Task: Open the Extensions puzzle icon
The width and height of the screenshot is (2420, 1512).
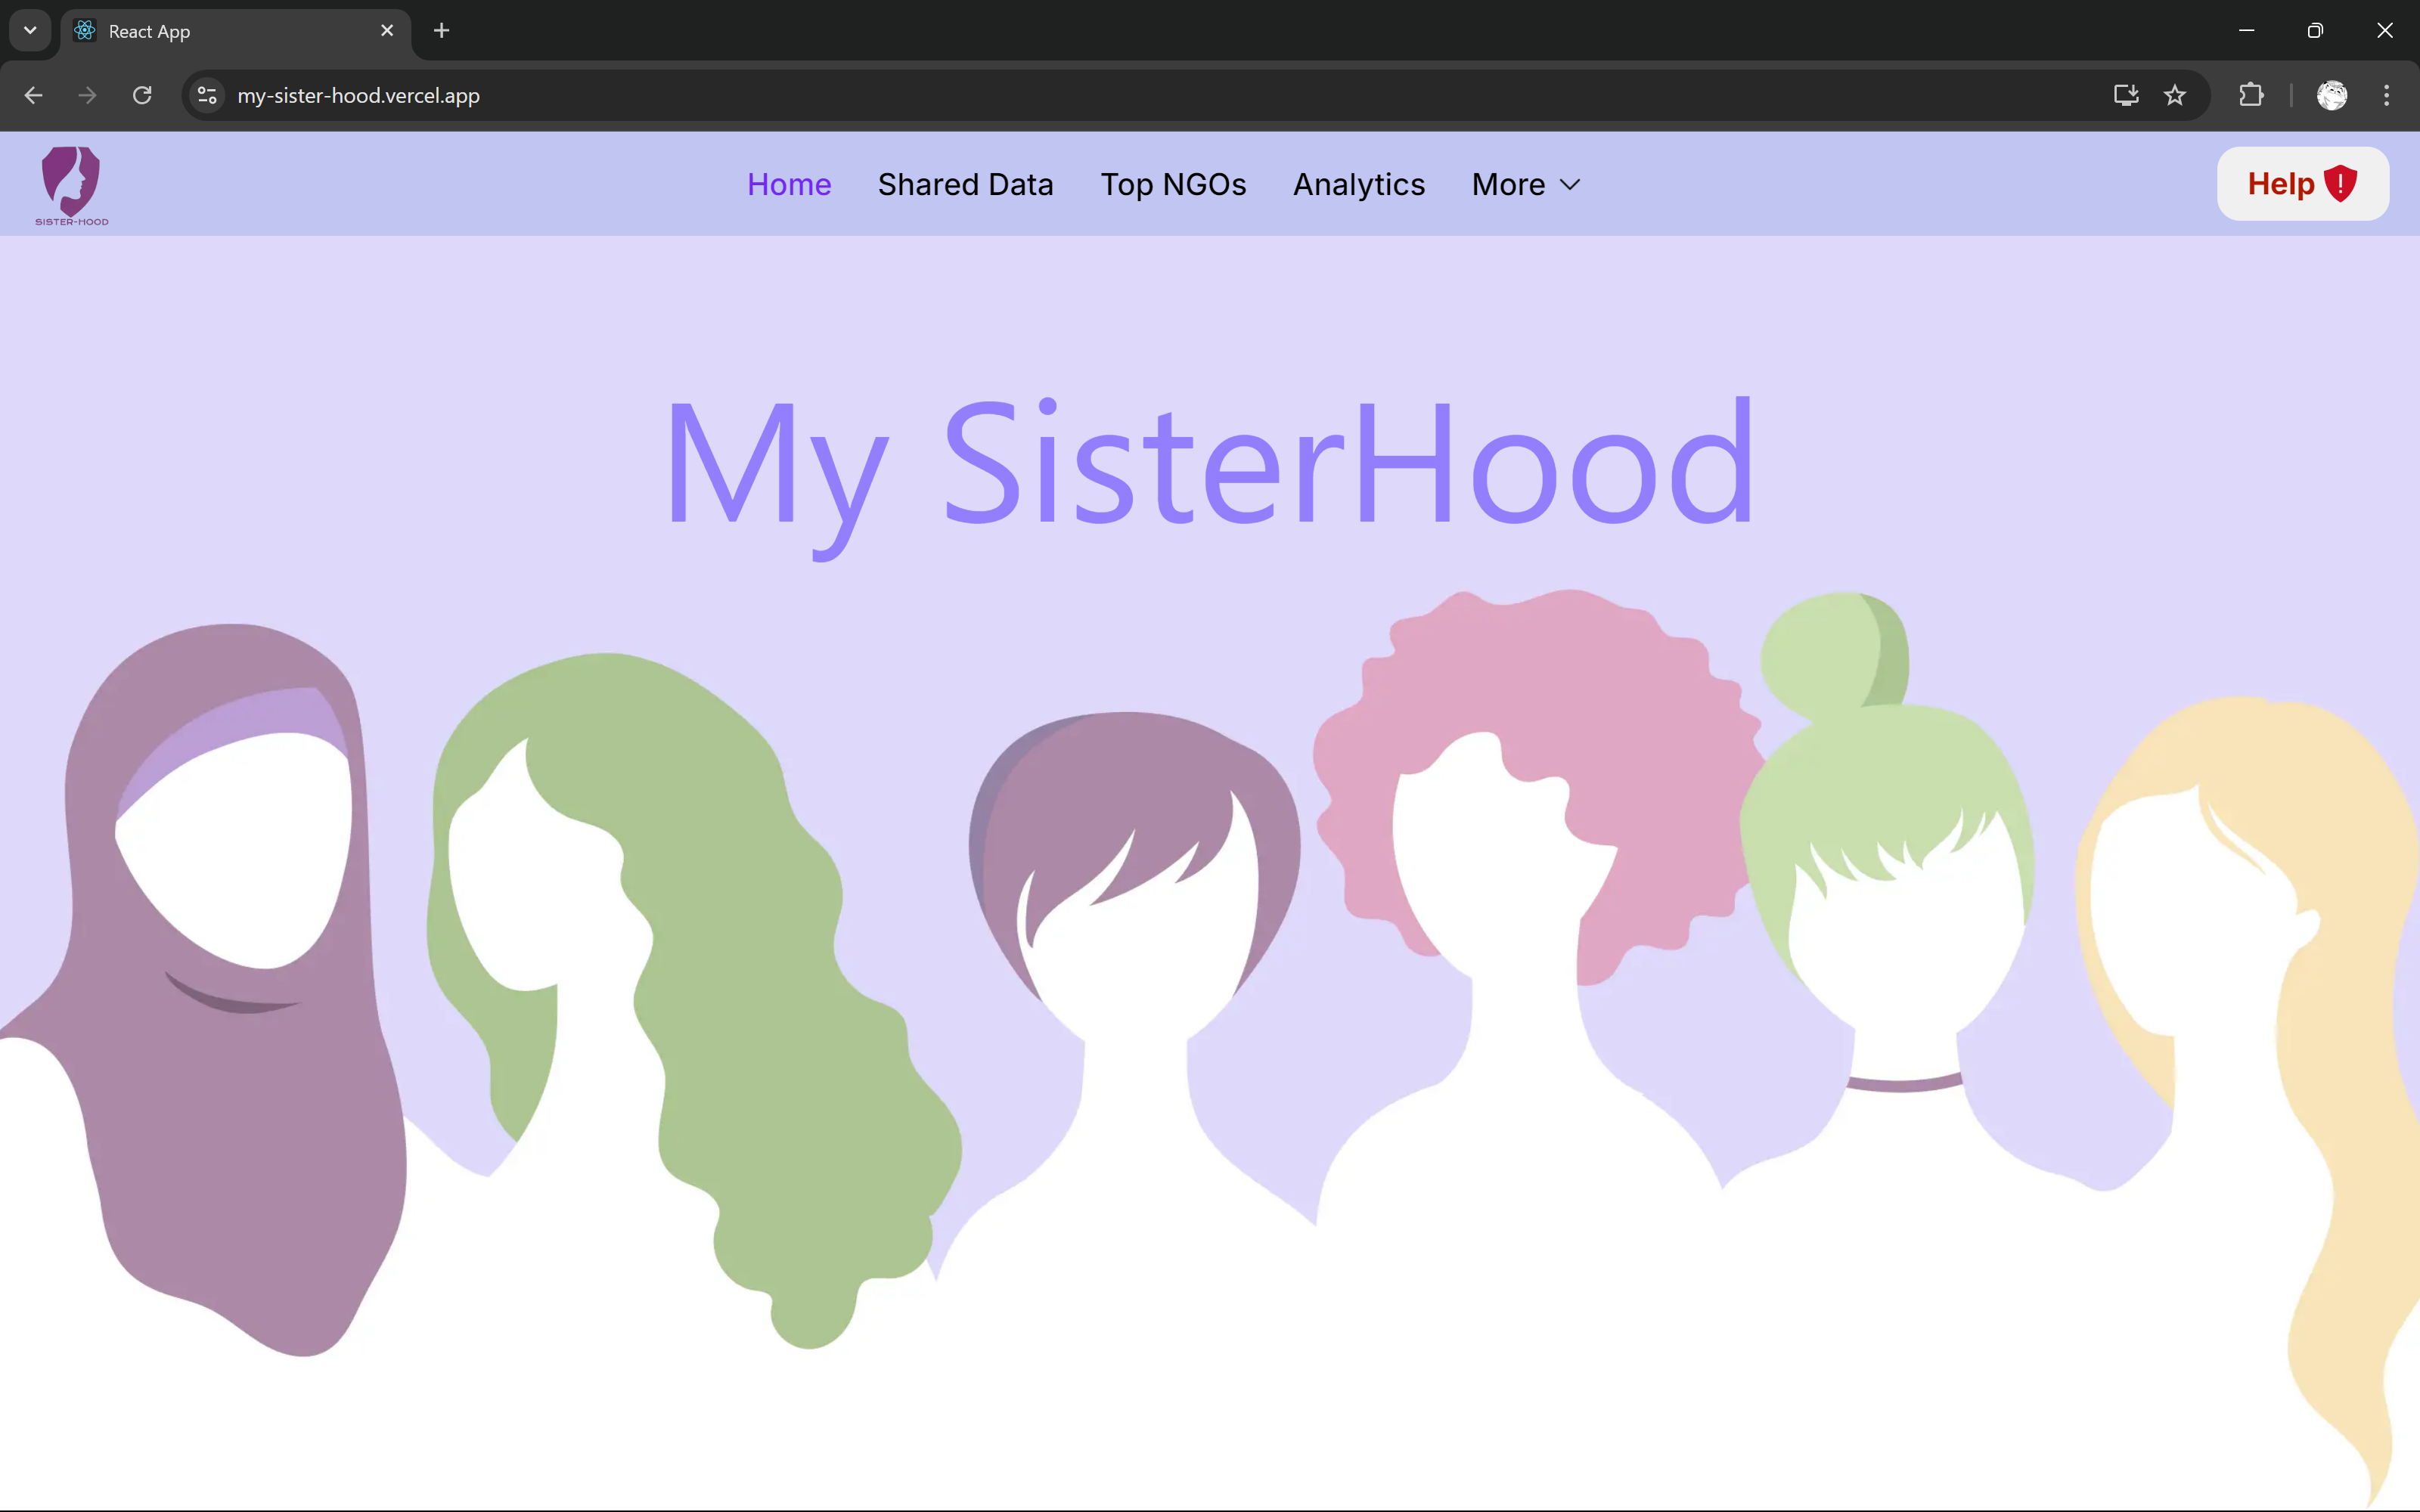Action: [x=2251, y=95]
